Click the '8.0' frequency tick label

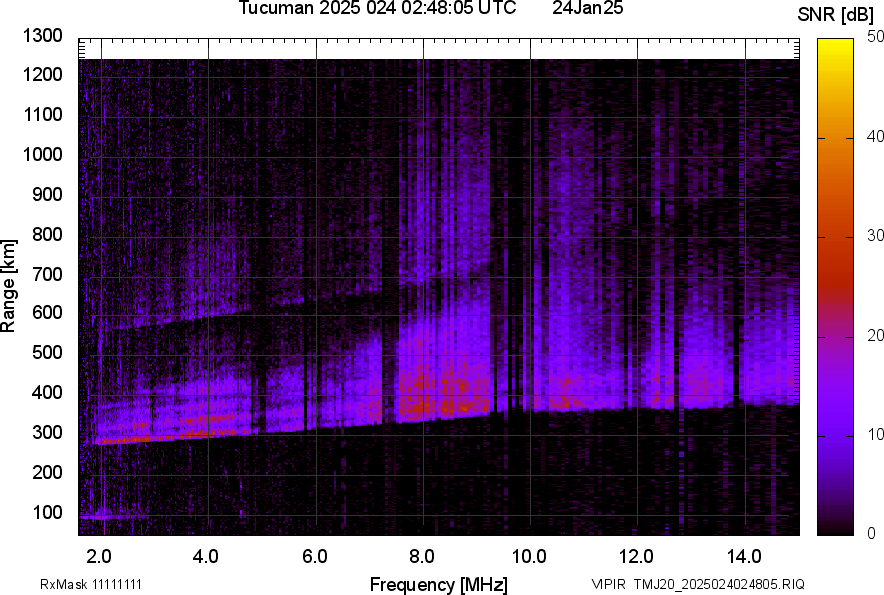[x=421, y=556]
